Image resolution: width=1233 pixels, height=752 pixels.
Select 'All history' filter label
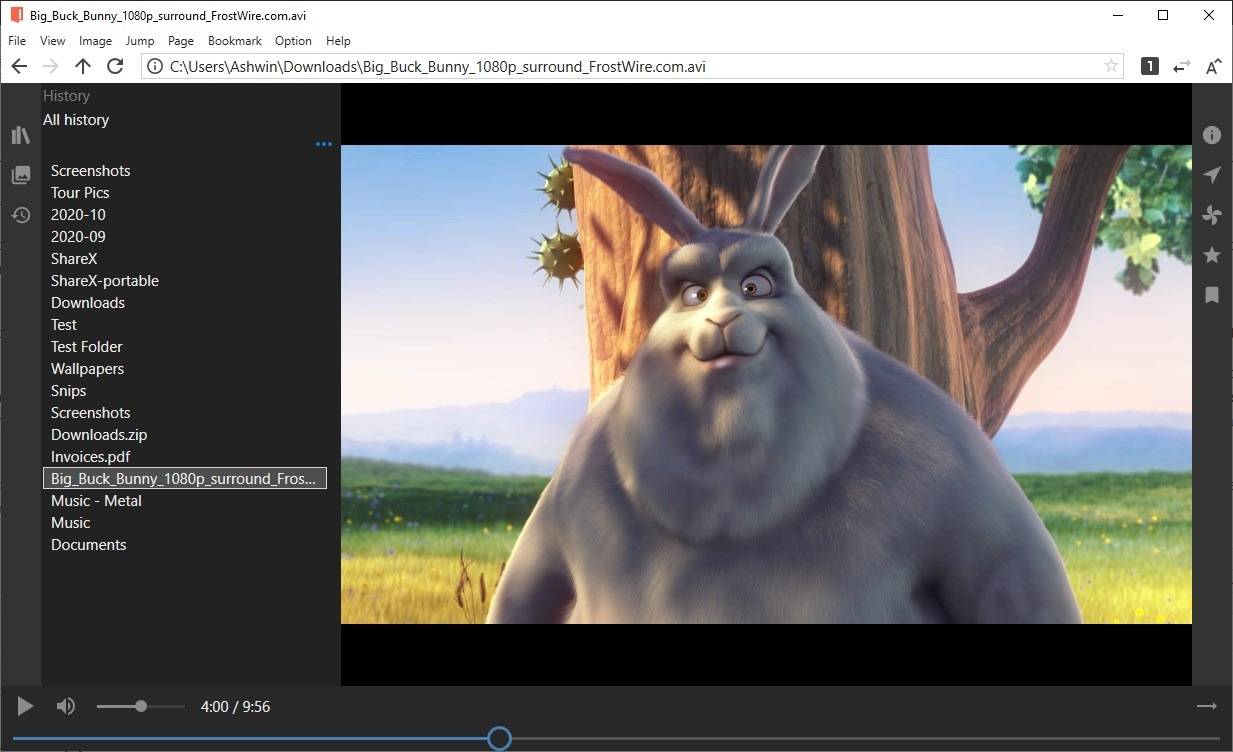click(x=76, y=119)
